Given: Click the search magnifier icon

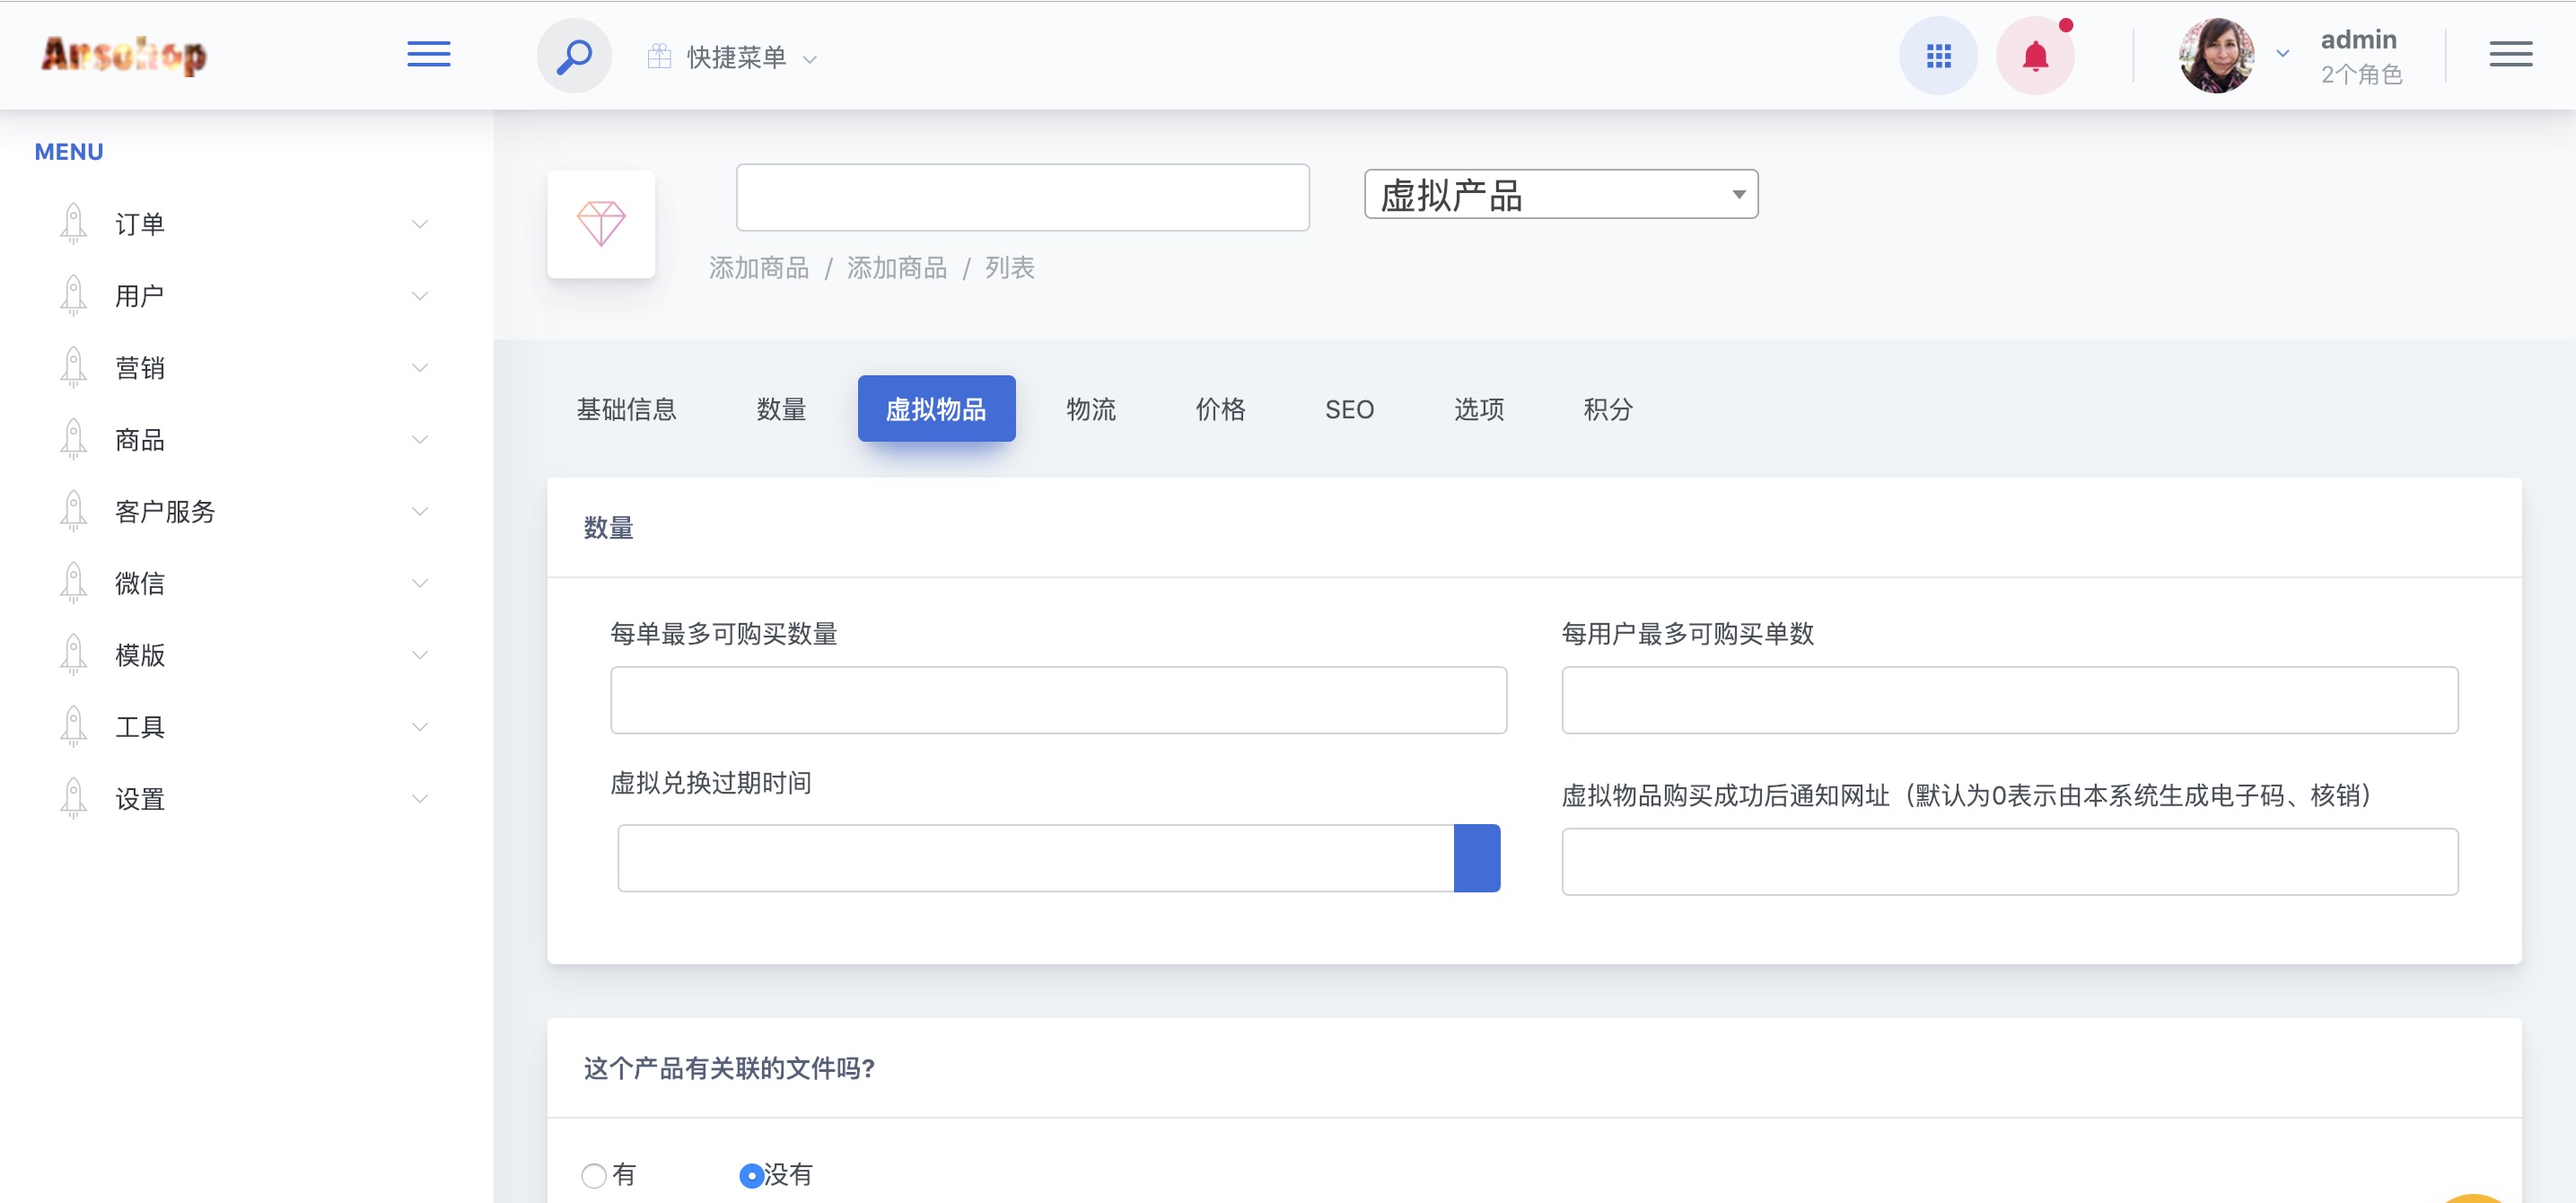Looking at the screenshot, I should point(574,56).
